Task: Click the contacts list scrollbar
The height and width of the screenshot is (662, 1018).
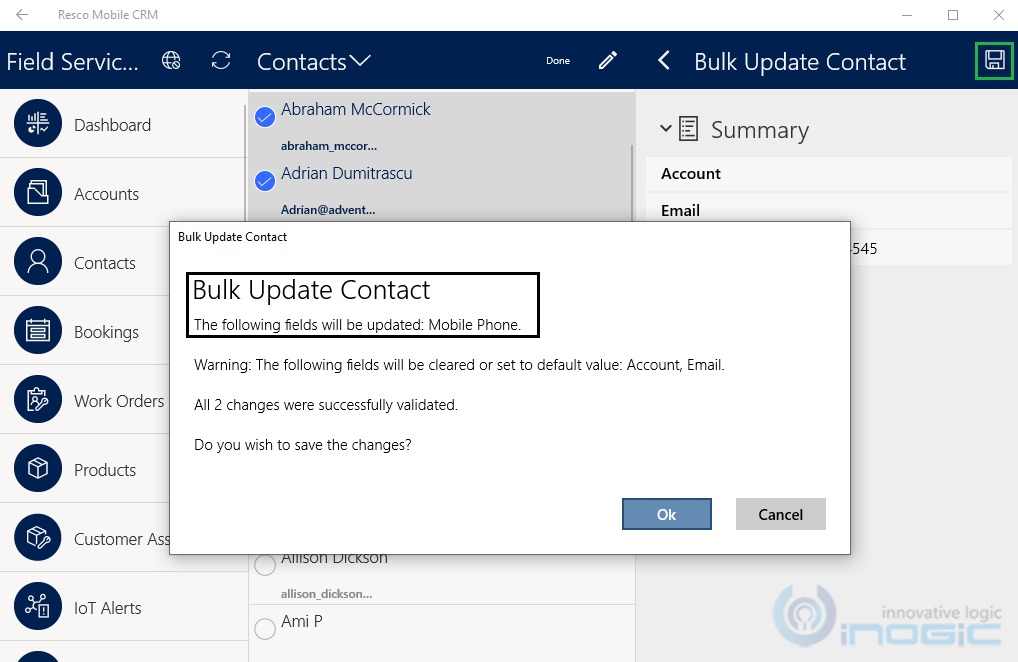Action: (x=632, y=184)
